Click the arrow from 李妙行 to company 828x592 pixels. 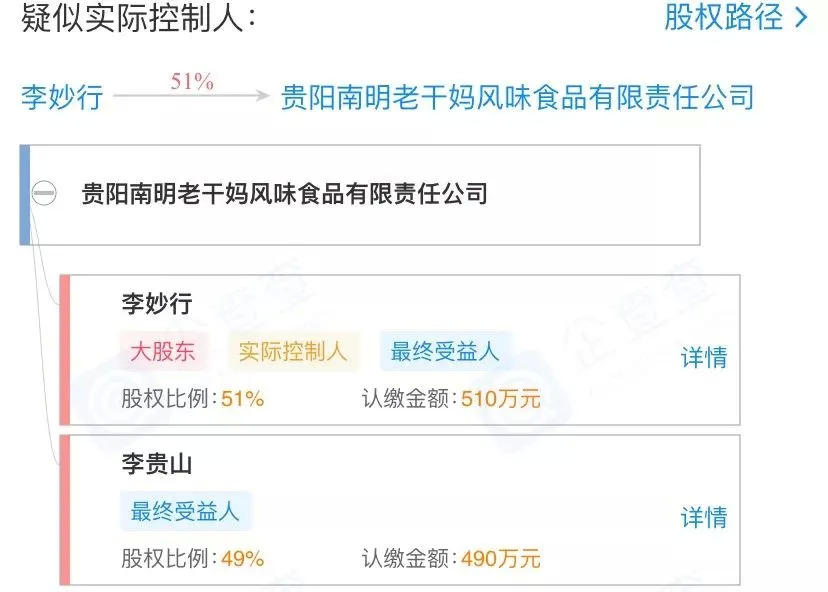tap(191, 97)
